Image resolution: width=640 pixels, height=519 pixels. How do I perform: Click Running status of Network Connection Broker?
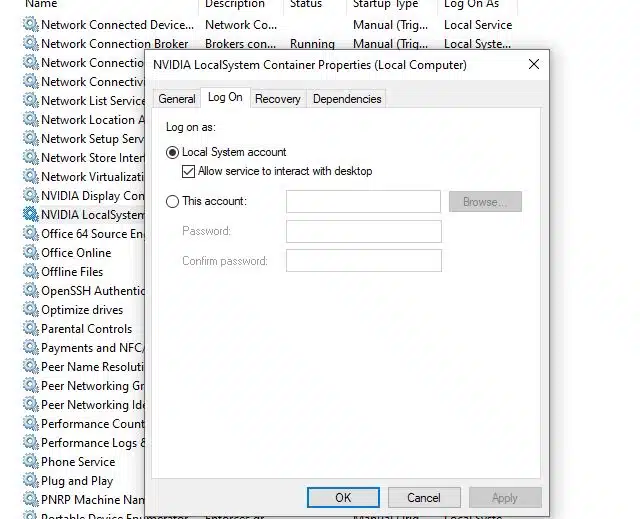(312, 44)
